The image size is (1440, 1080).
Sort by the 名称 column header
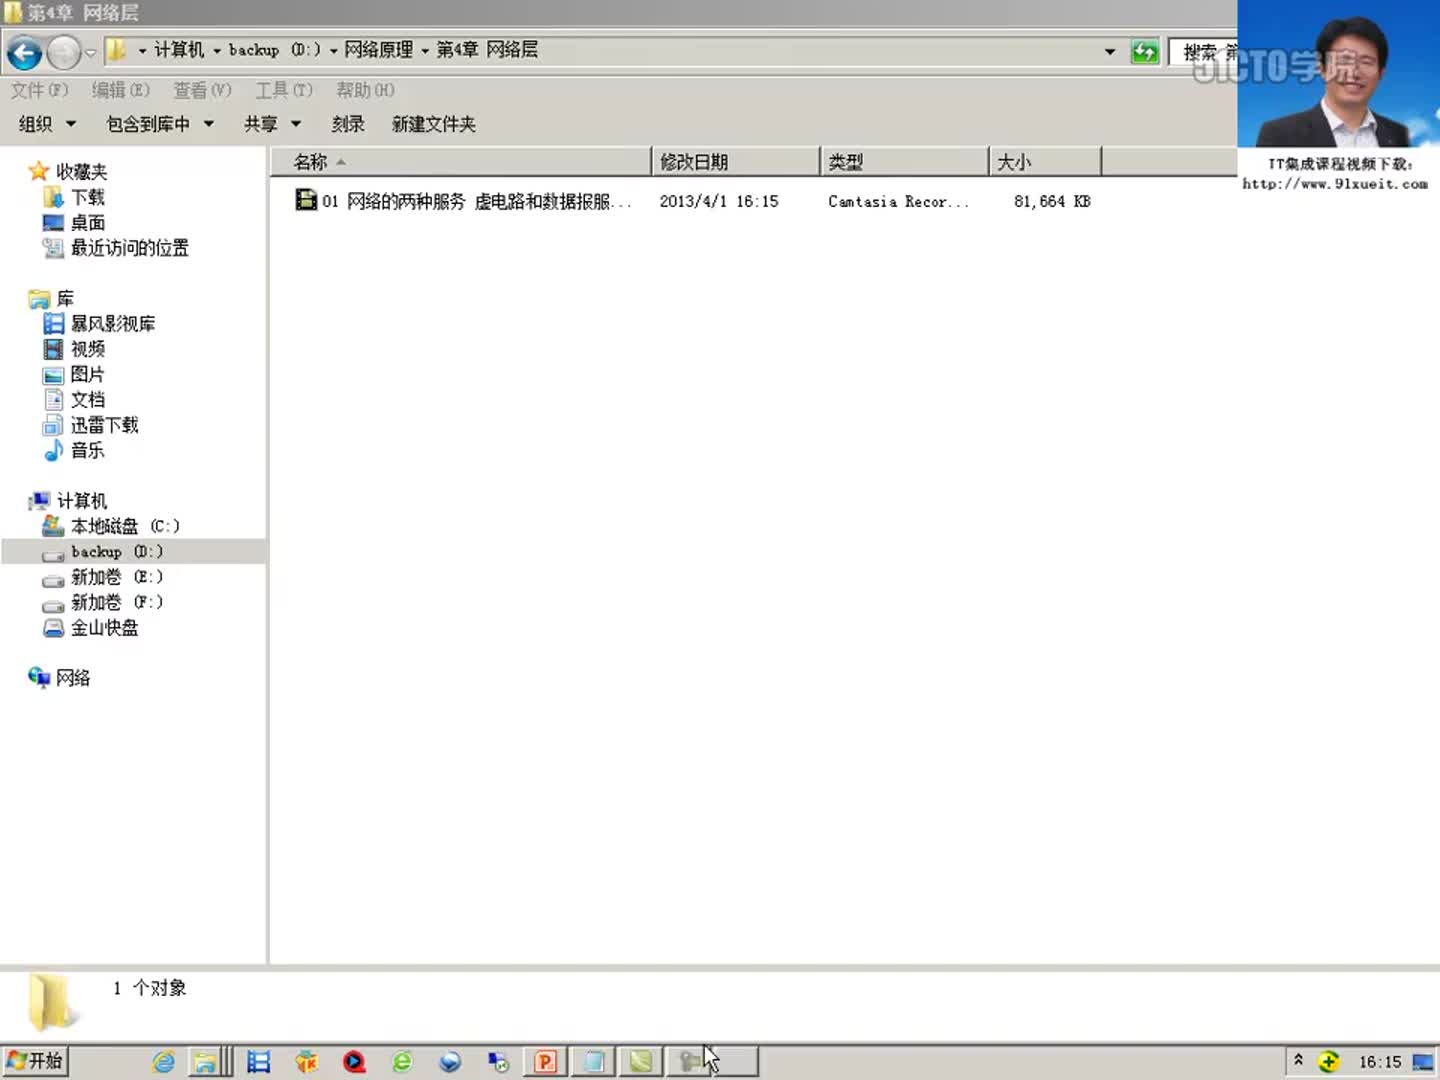pyautogui.click(x=461, y=162)
